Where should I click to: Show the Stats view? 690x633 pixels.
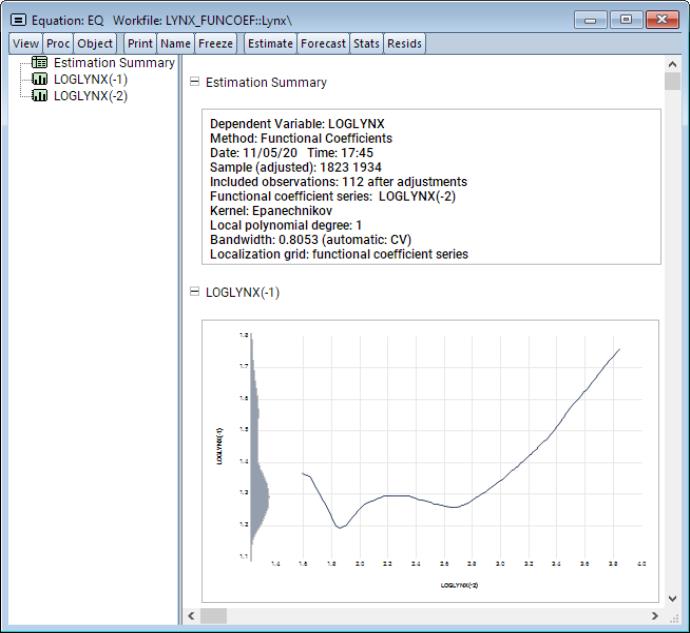click(366, 44)
